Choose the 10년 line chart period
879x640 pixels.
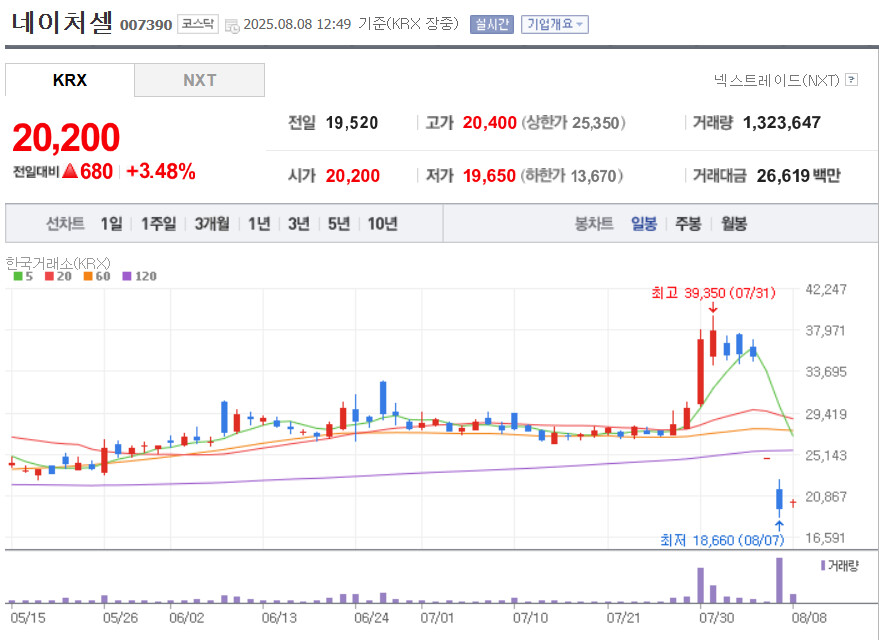[382, 224]
